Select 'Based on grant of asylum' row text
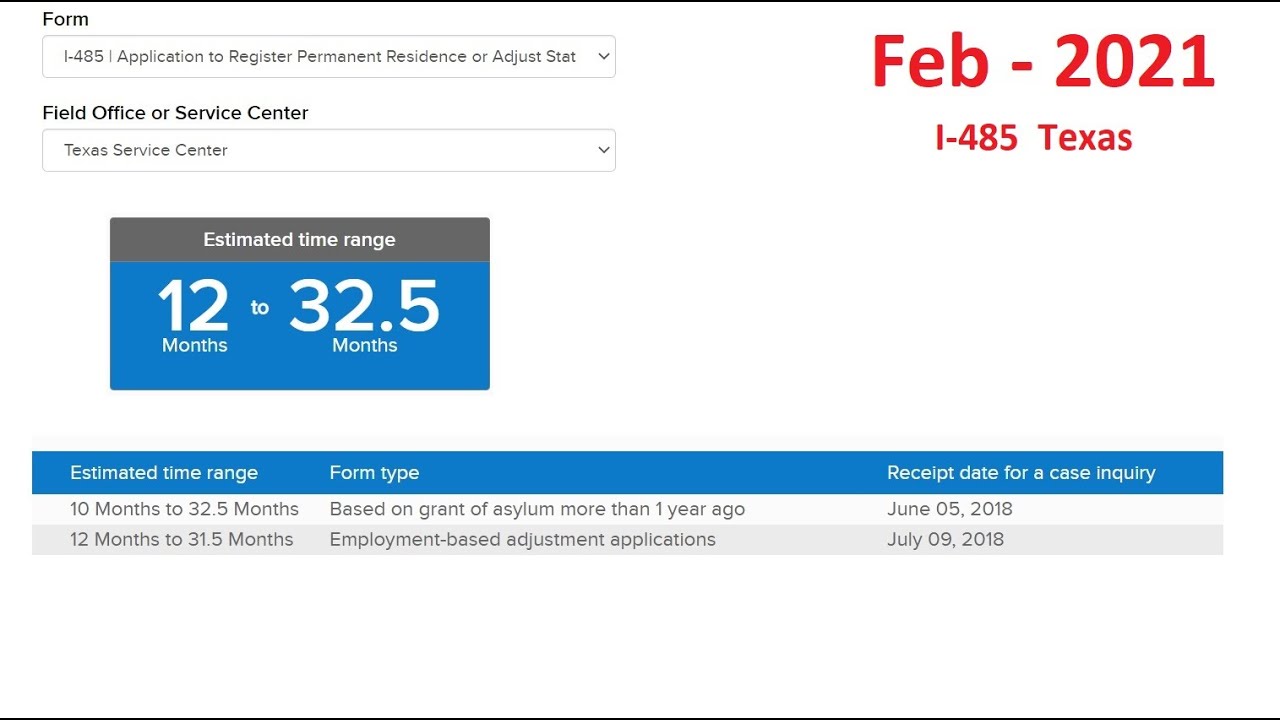Image resolution: width=1280 pixels, height=720 pixels. [537, 509]
